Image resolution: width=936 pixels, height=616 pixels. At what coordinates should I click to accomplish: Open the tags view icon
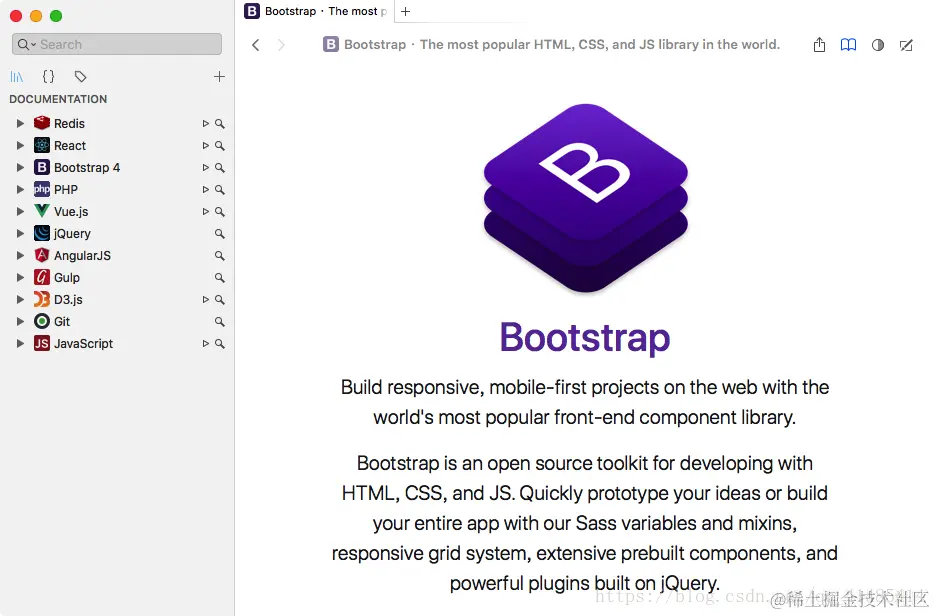(x=80, y=76)
